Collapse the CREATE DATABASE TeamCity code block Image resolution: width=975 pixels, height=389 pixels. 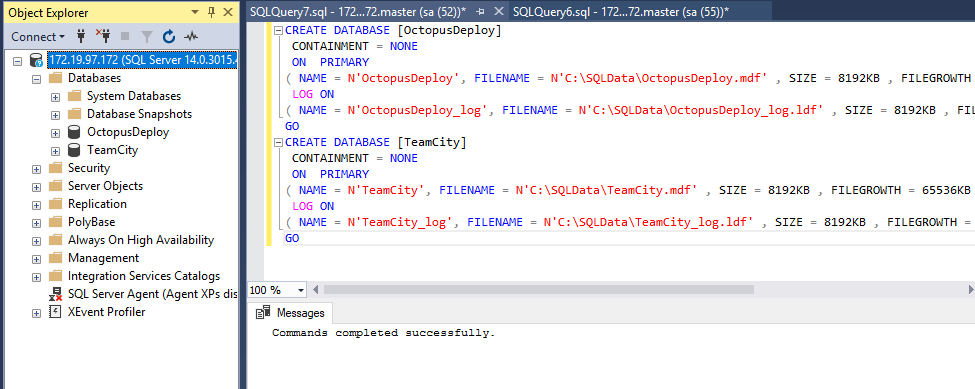point(279,142)
